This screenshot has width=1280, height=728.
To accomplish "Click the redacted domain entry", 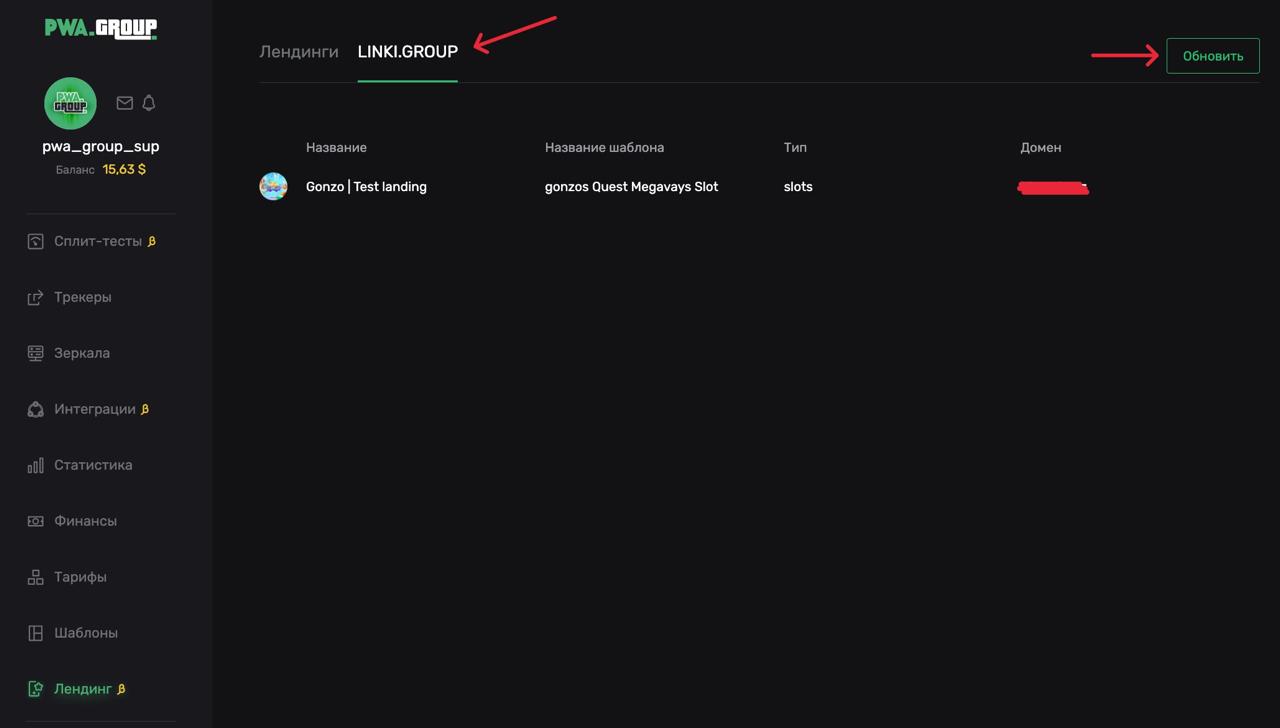I will pyautogui.click(x=1052, y=187).
